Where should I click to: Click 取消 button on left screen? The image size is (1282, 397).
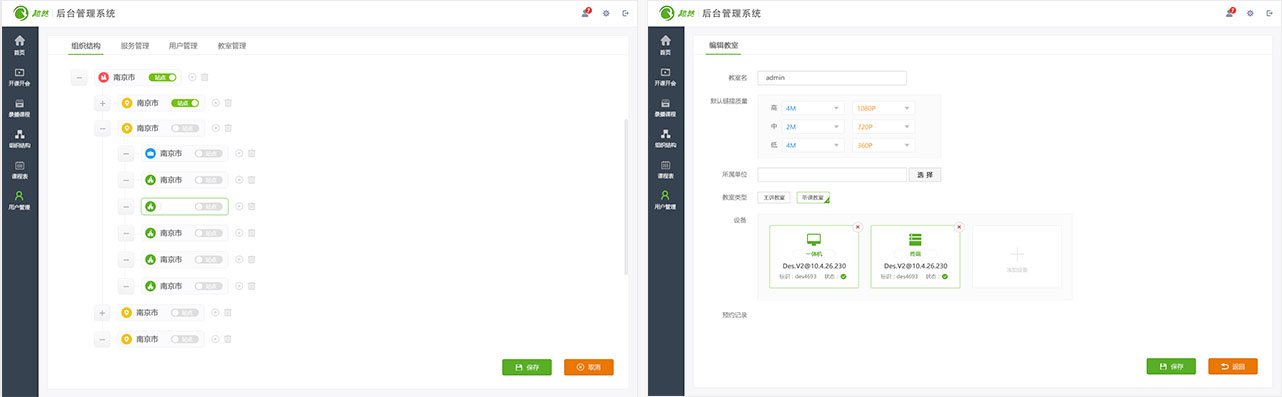589,367
